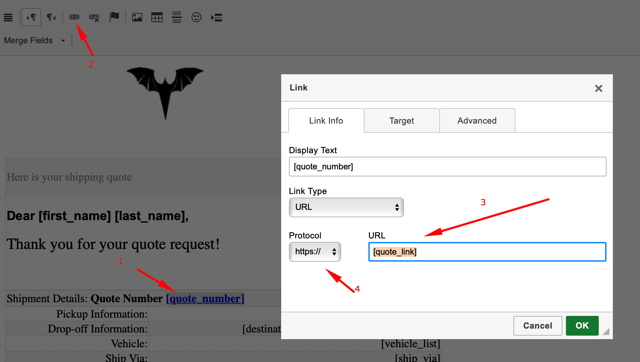Insert a horizontal line
640x362 pixels.
[177, 18]
